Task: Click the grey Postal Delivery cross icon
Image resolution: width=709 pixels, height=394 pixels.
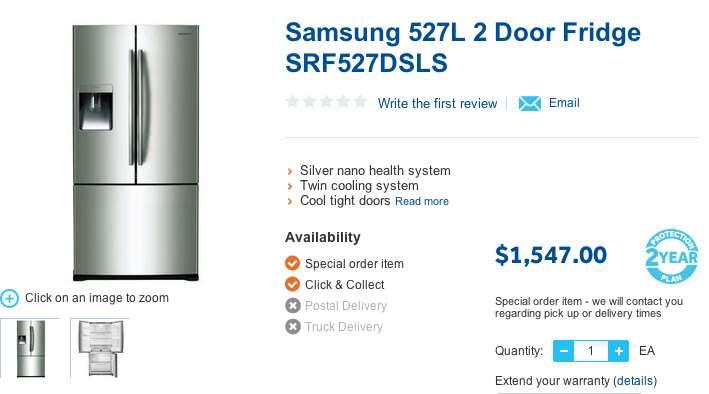Action: click(293, 305)
